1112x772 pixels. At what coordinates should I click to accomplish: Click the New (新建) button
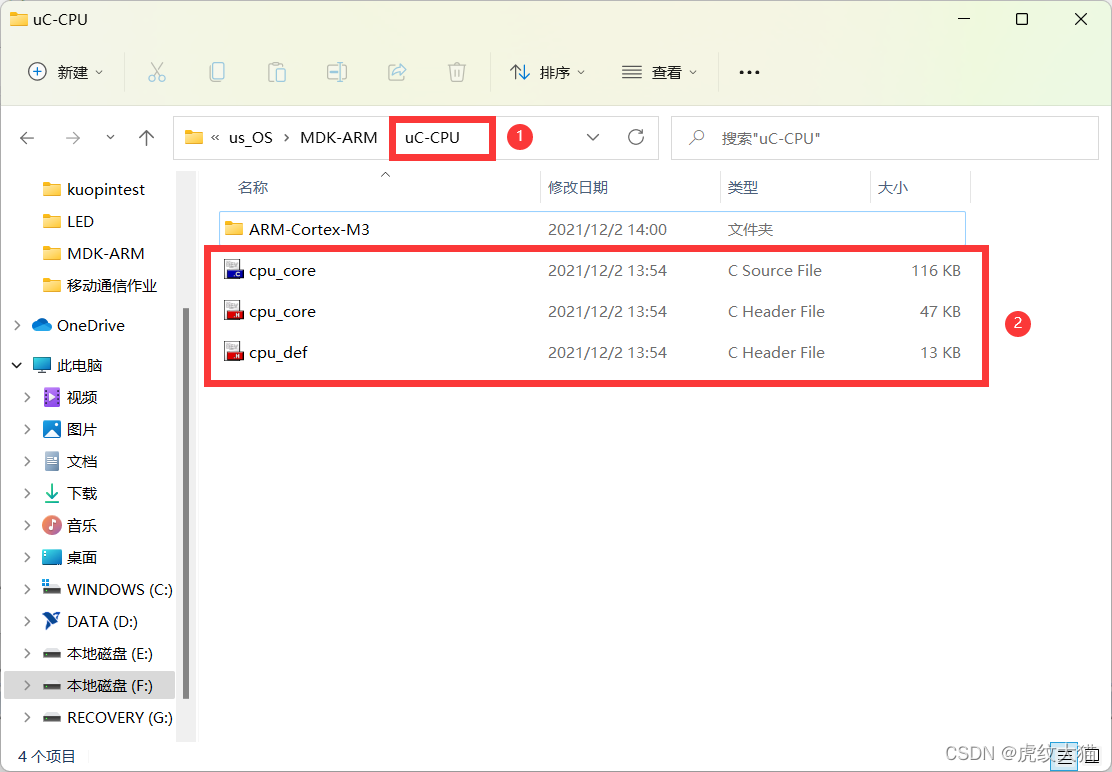[65, 72]
